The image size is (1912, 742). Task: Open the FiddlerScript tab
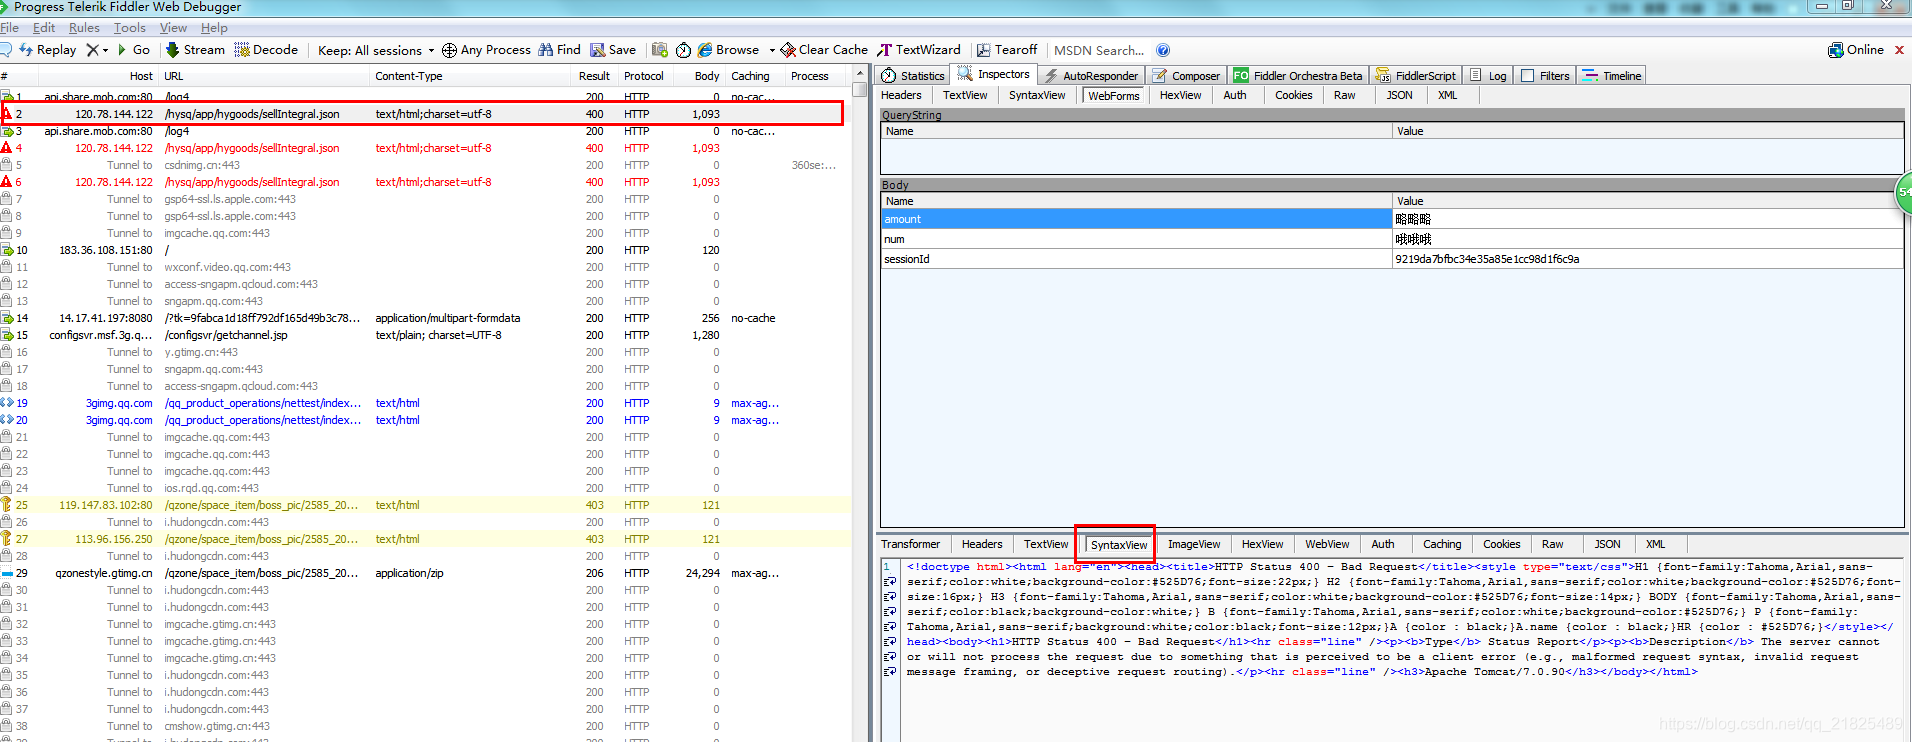pyautogui.click(x=1416, y=75)
